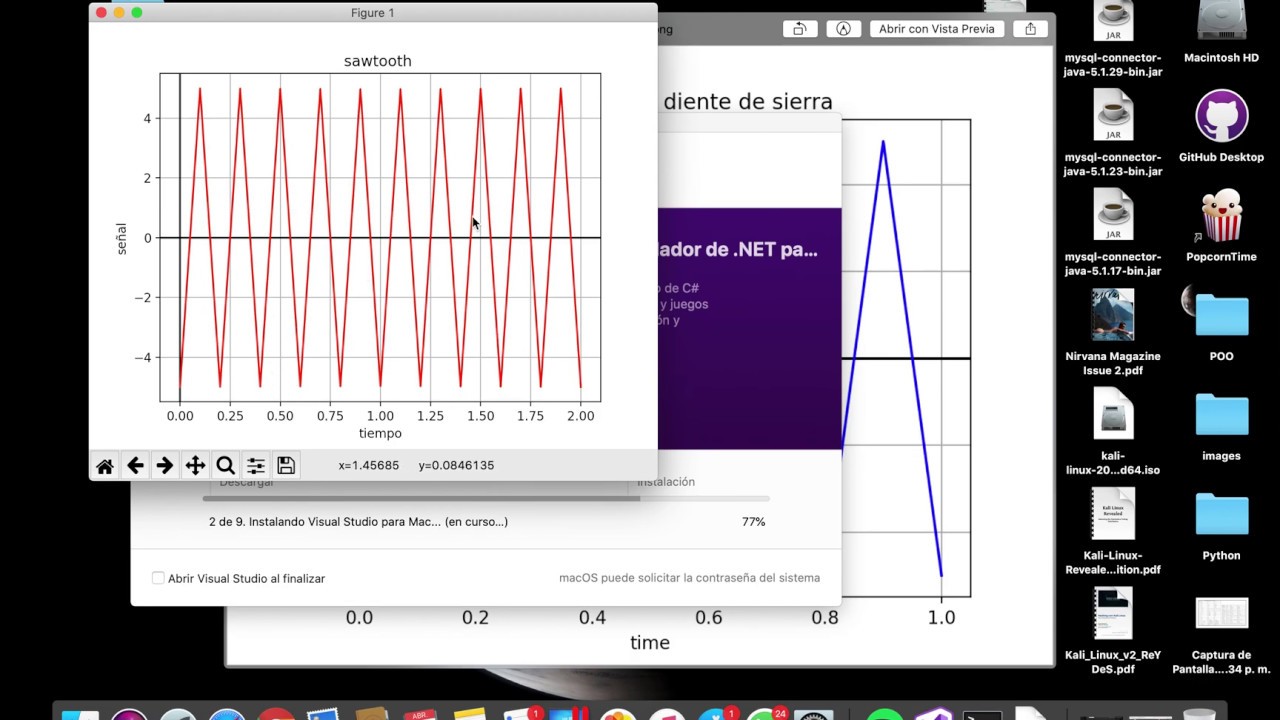This screenshot has height=720, width=1280.
Task: Check Abrir Visual Studio al finalizar
Action: tap(158, 578)
